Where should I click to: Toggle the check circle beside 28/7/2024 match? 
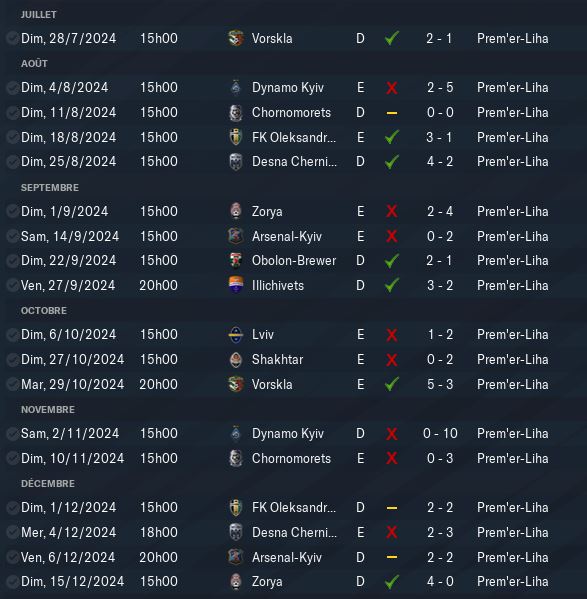click(x=13, y=38)
